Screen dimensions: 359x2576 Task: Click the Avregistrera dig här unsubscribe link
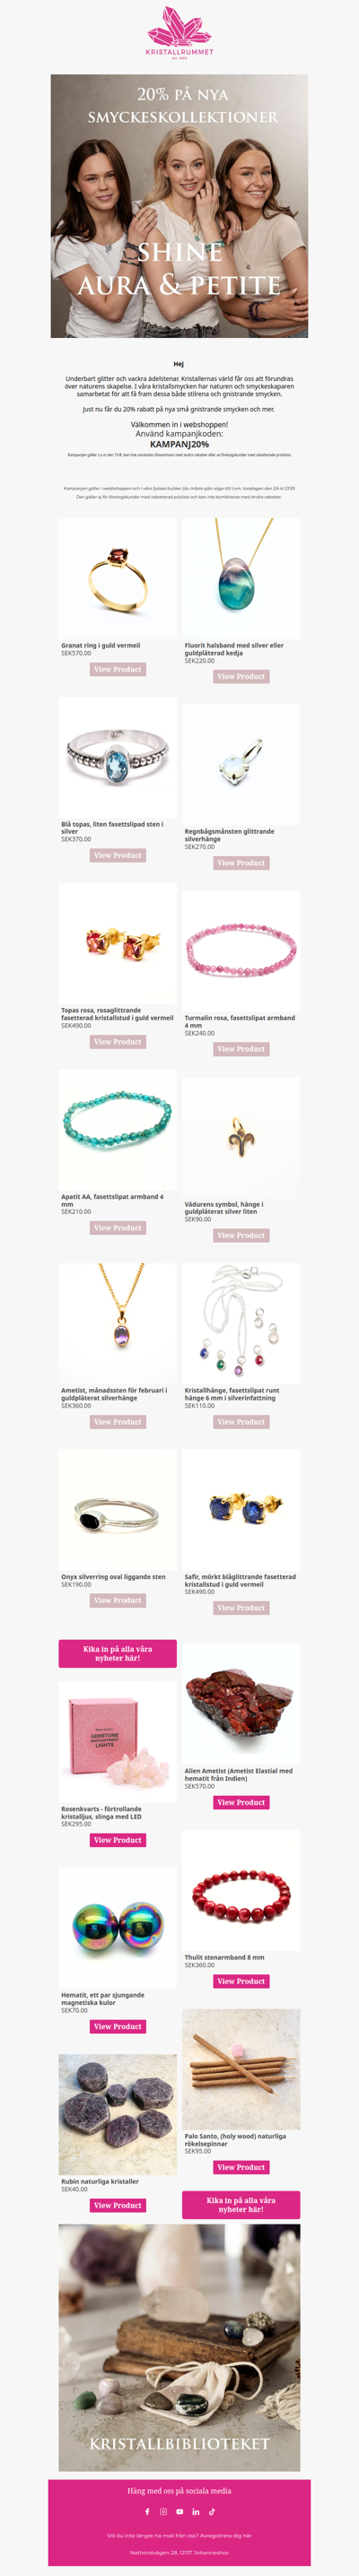click(x=229, y=2535)
